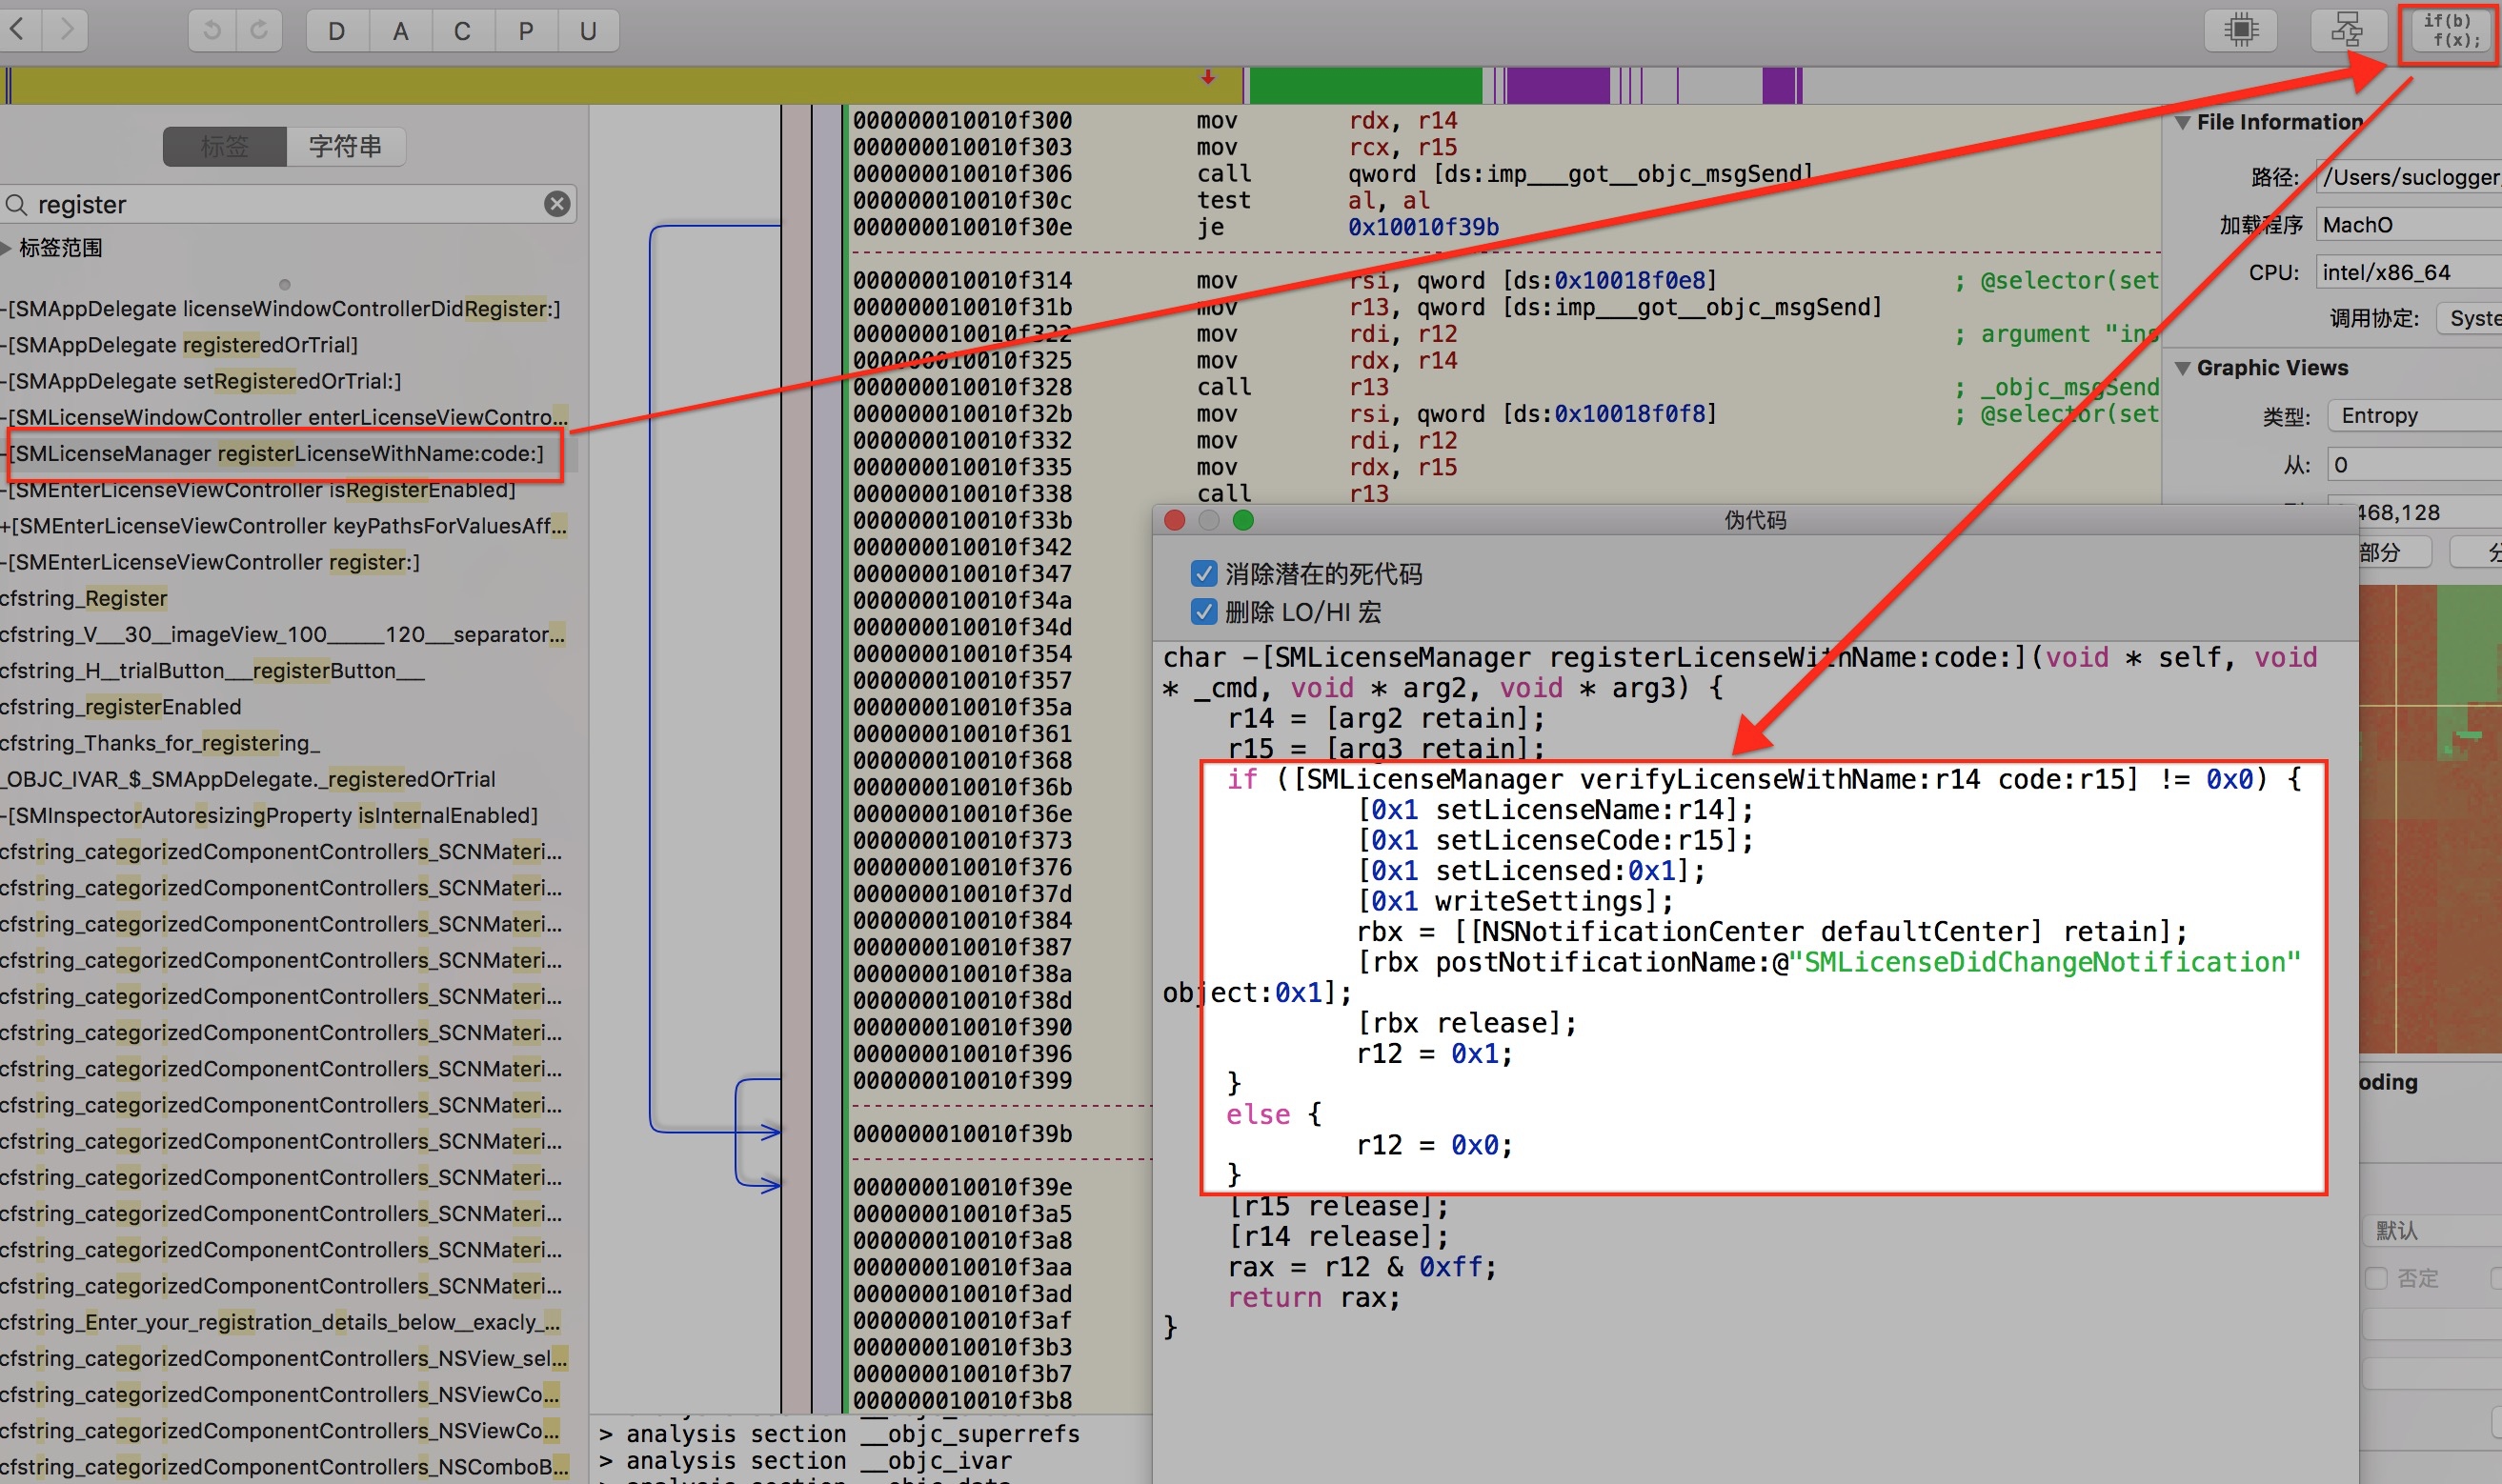2502x1484 pixels.
Task: Click the CPU intel/x86_64 field
Action: pyautogui.click(x=2408, y=273)
